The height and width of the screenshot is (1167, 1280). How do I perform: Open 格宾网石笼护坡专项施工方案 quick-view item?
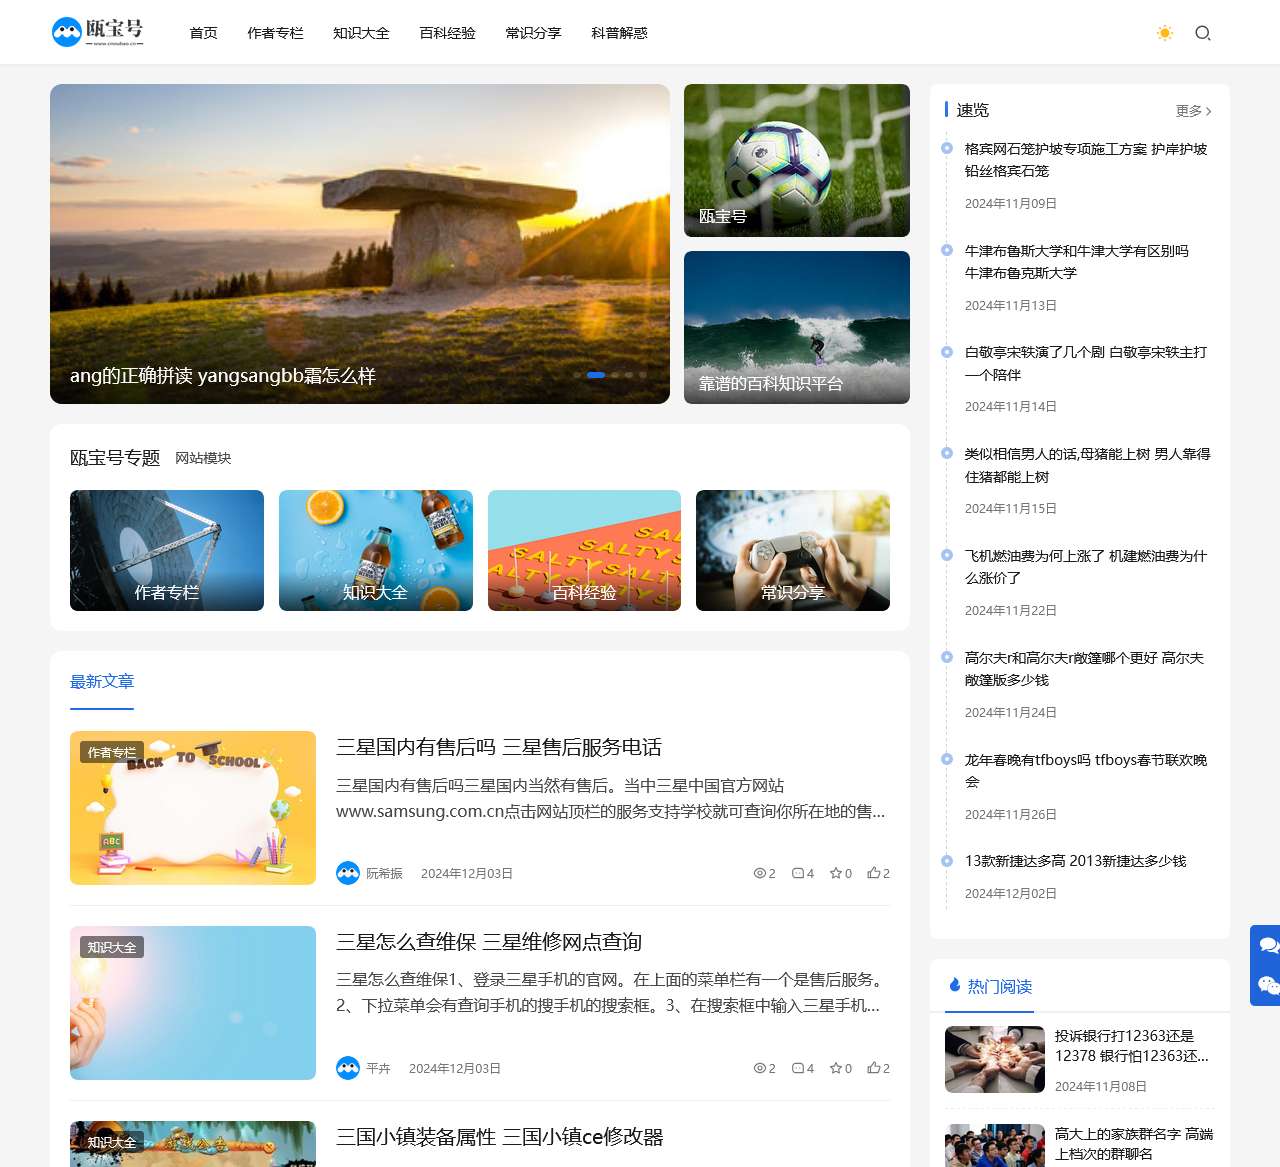(1086, 160)
